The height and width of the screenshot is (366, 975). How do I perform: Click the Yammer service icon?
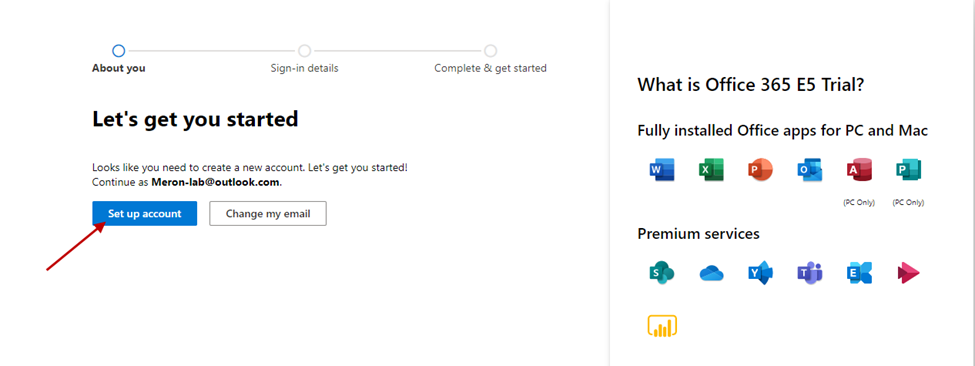tap(760, 272)
